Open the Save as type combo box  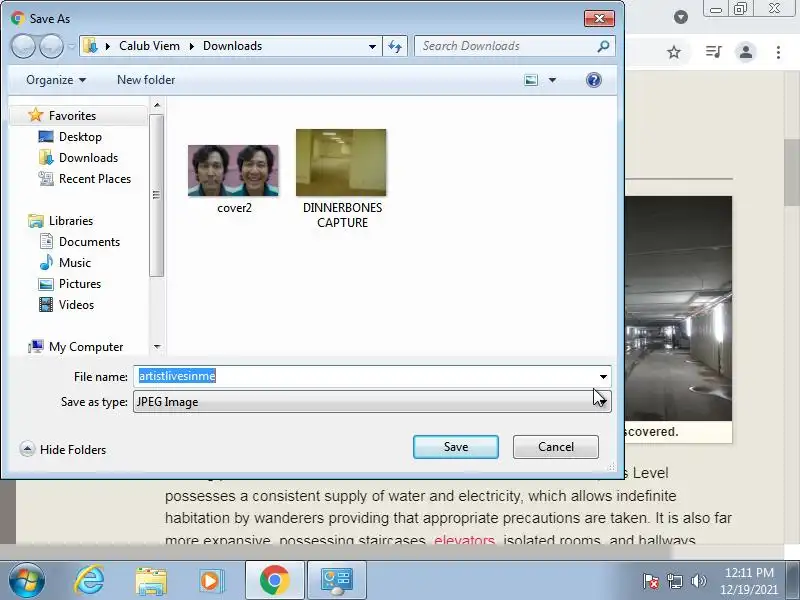[372, 402]
